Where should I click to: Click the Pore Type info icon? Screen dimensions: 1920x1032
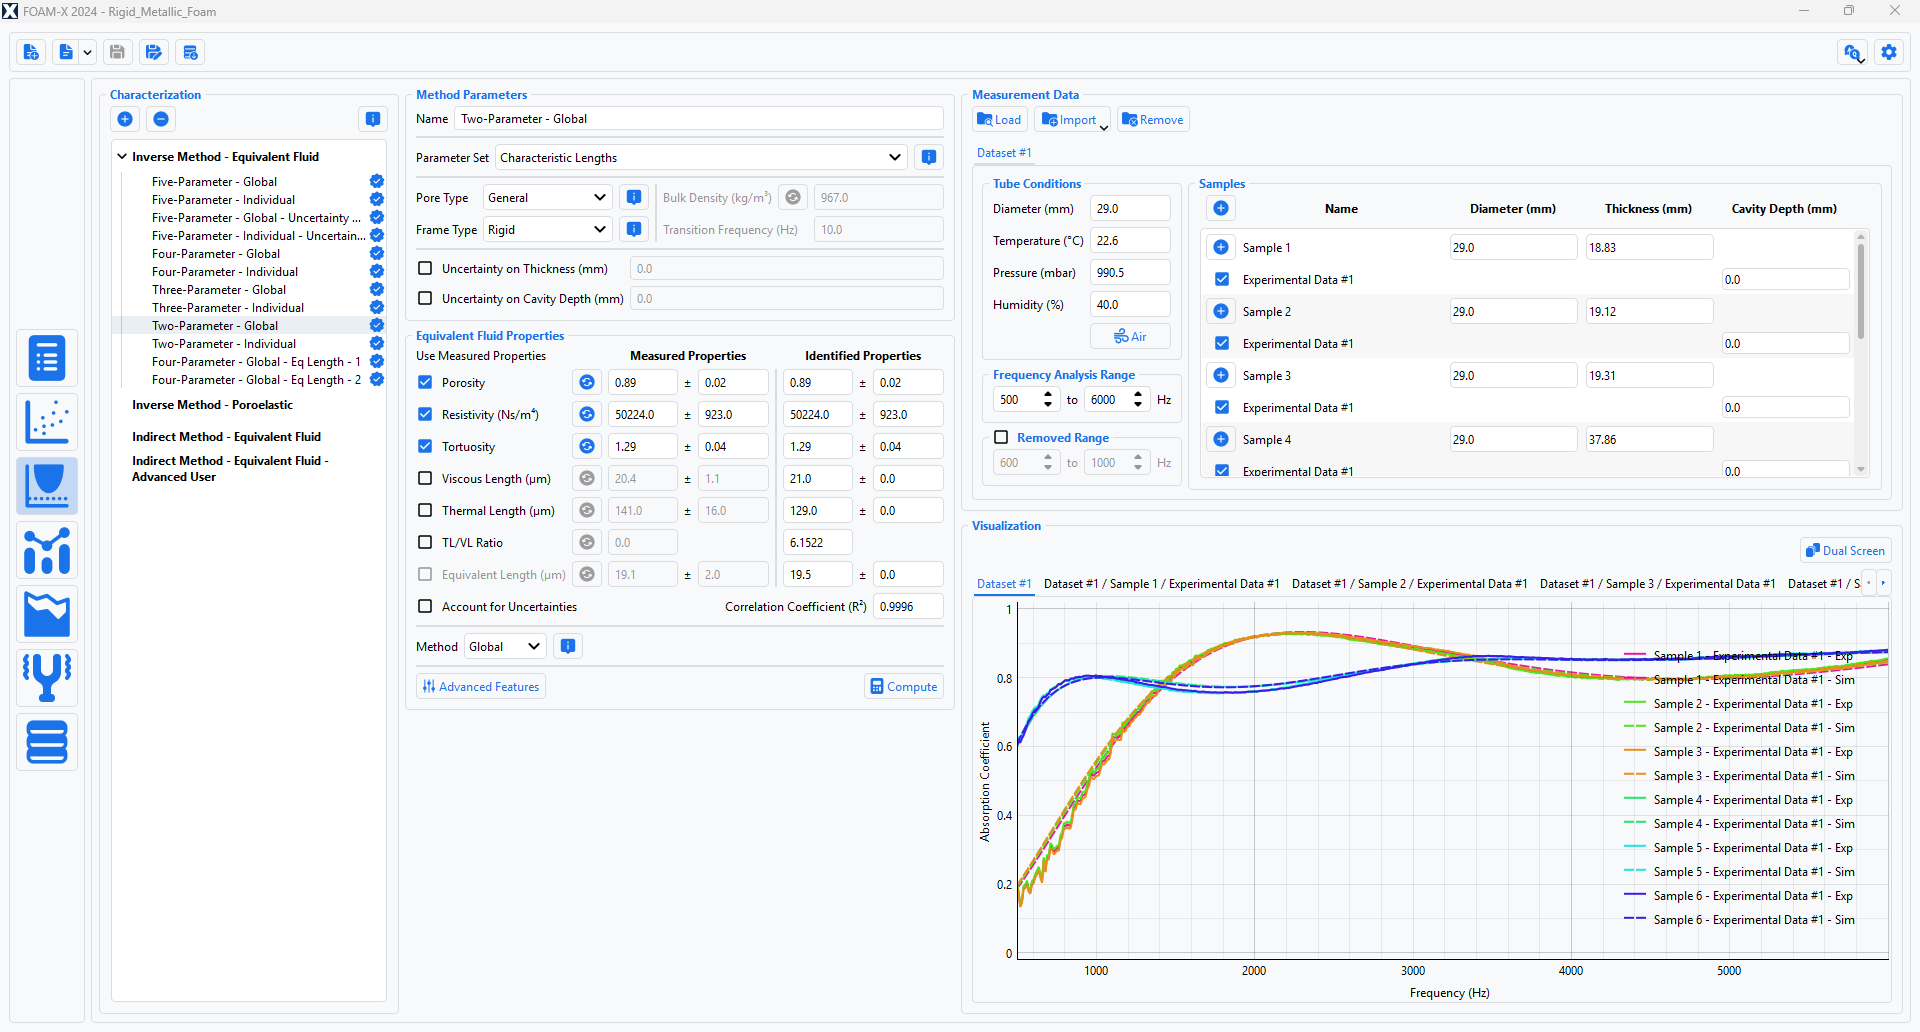(x=634, y=198)
